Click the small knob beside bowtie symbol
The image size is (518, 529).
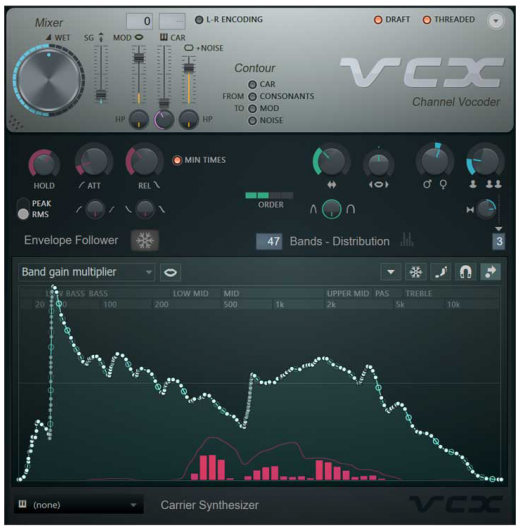tap(486, 209)
